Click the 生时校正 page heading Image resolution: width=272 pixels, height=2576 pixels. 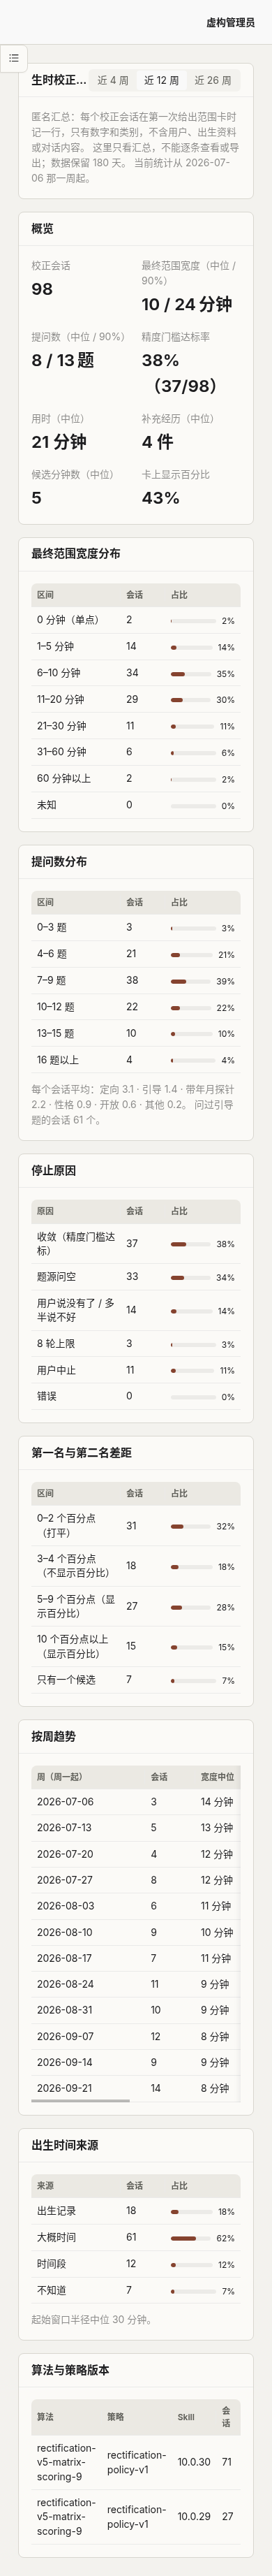(58, 80)
